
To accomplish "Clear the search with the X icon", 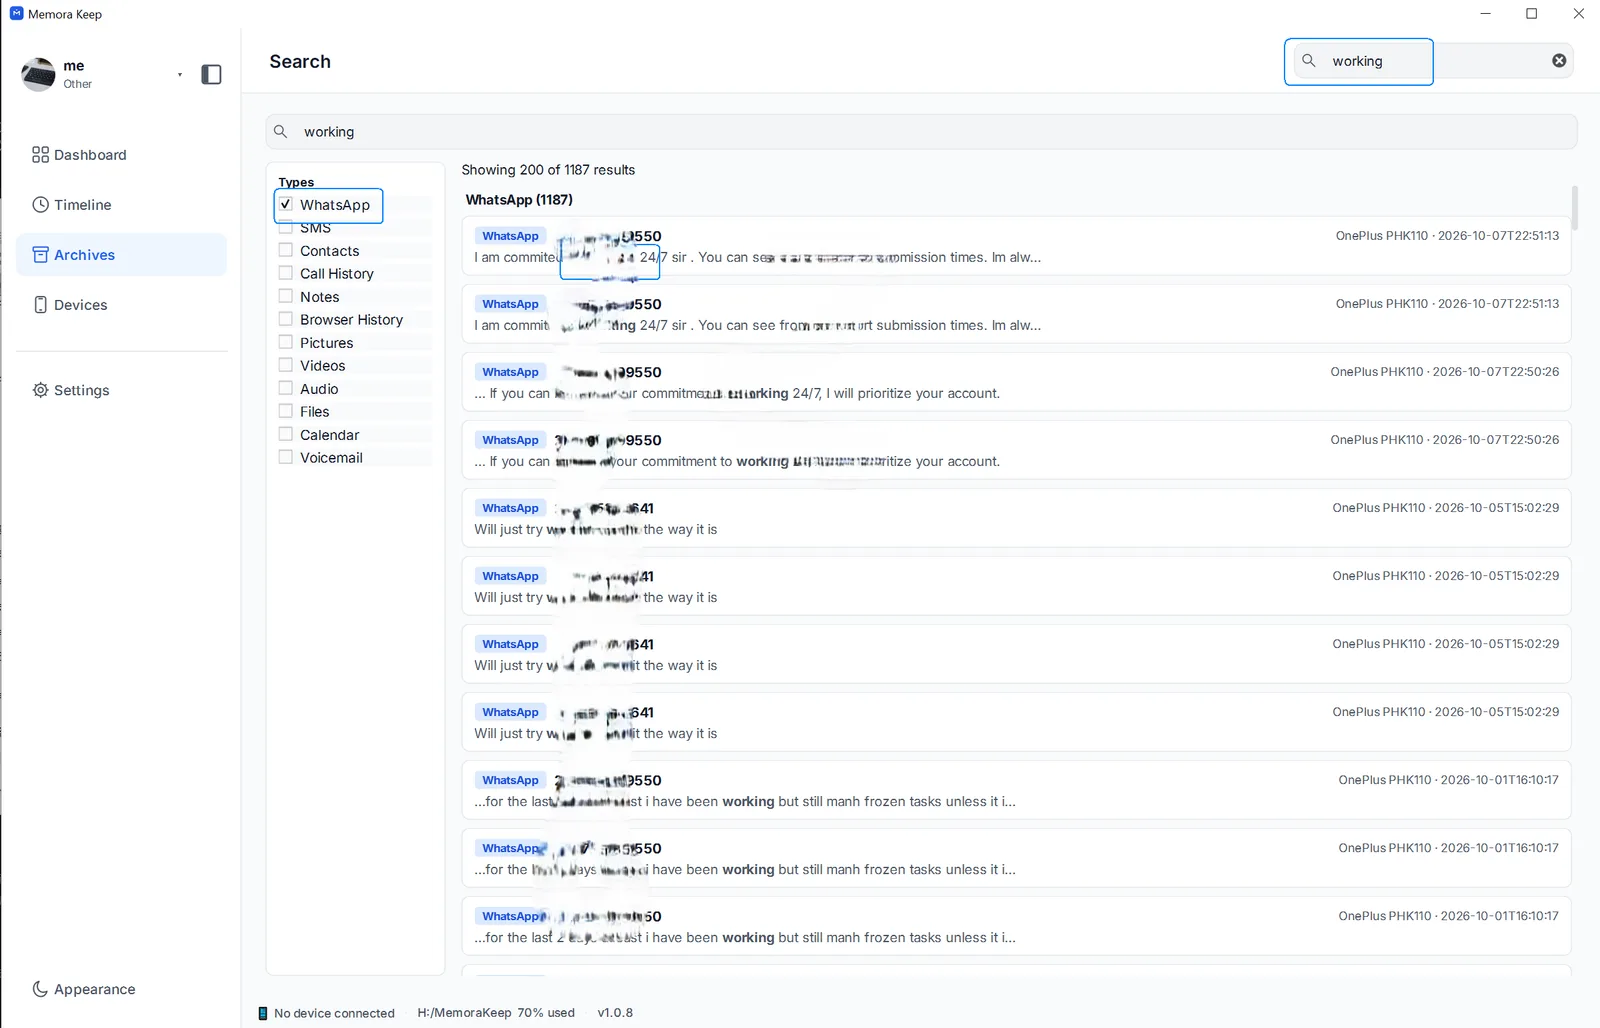I will (1559, 61).
